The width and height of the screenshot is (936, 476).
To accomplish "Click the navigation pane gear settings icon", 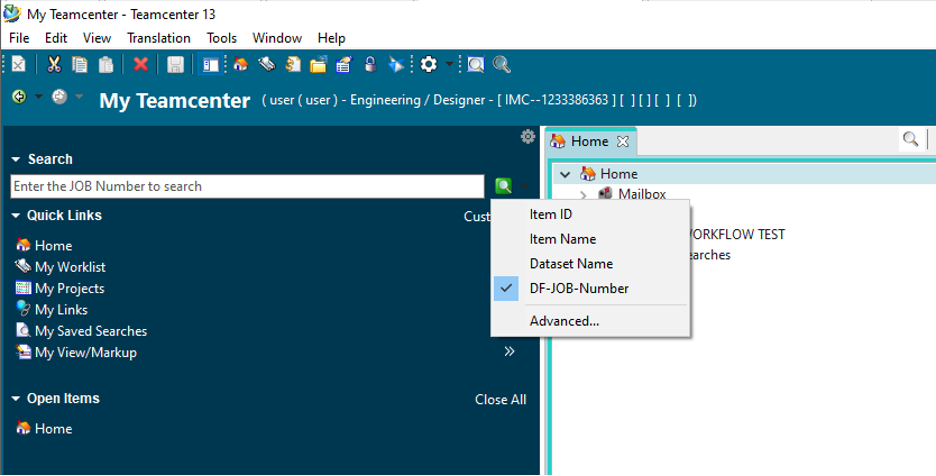I will [x=528, y=136].
